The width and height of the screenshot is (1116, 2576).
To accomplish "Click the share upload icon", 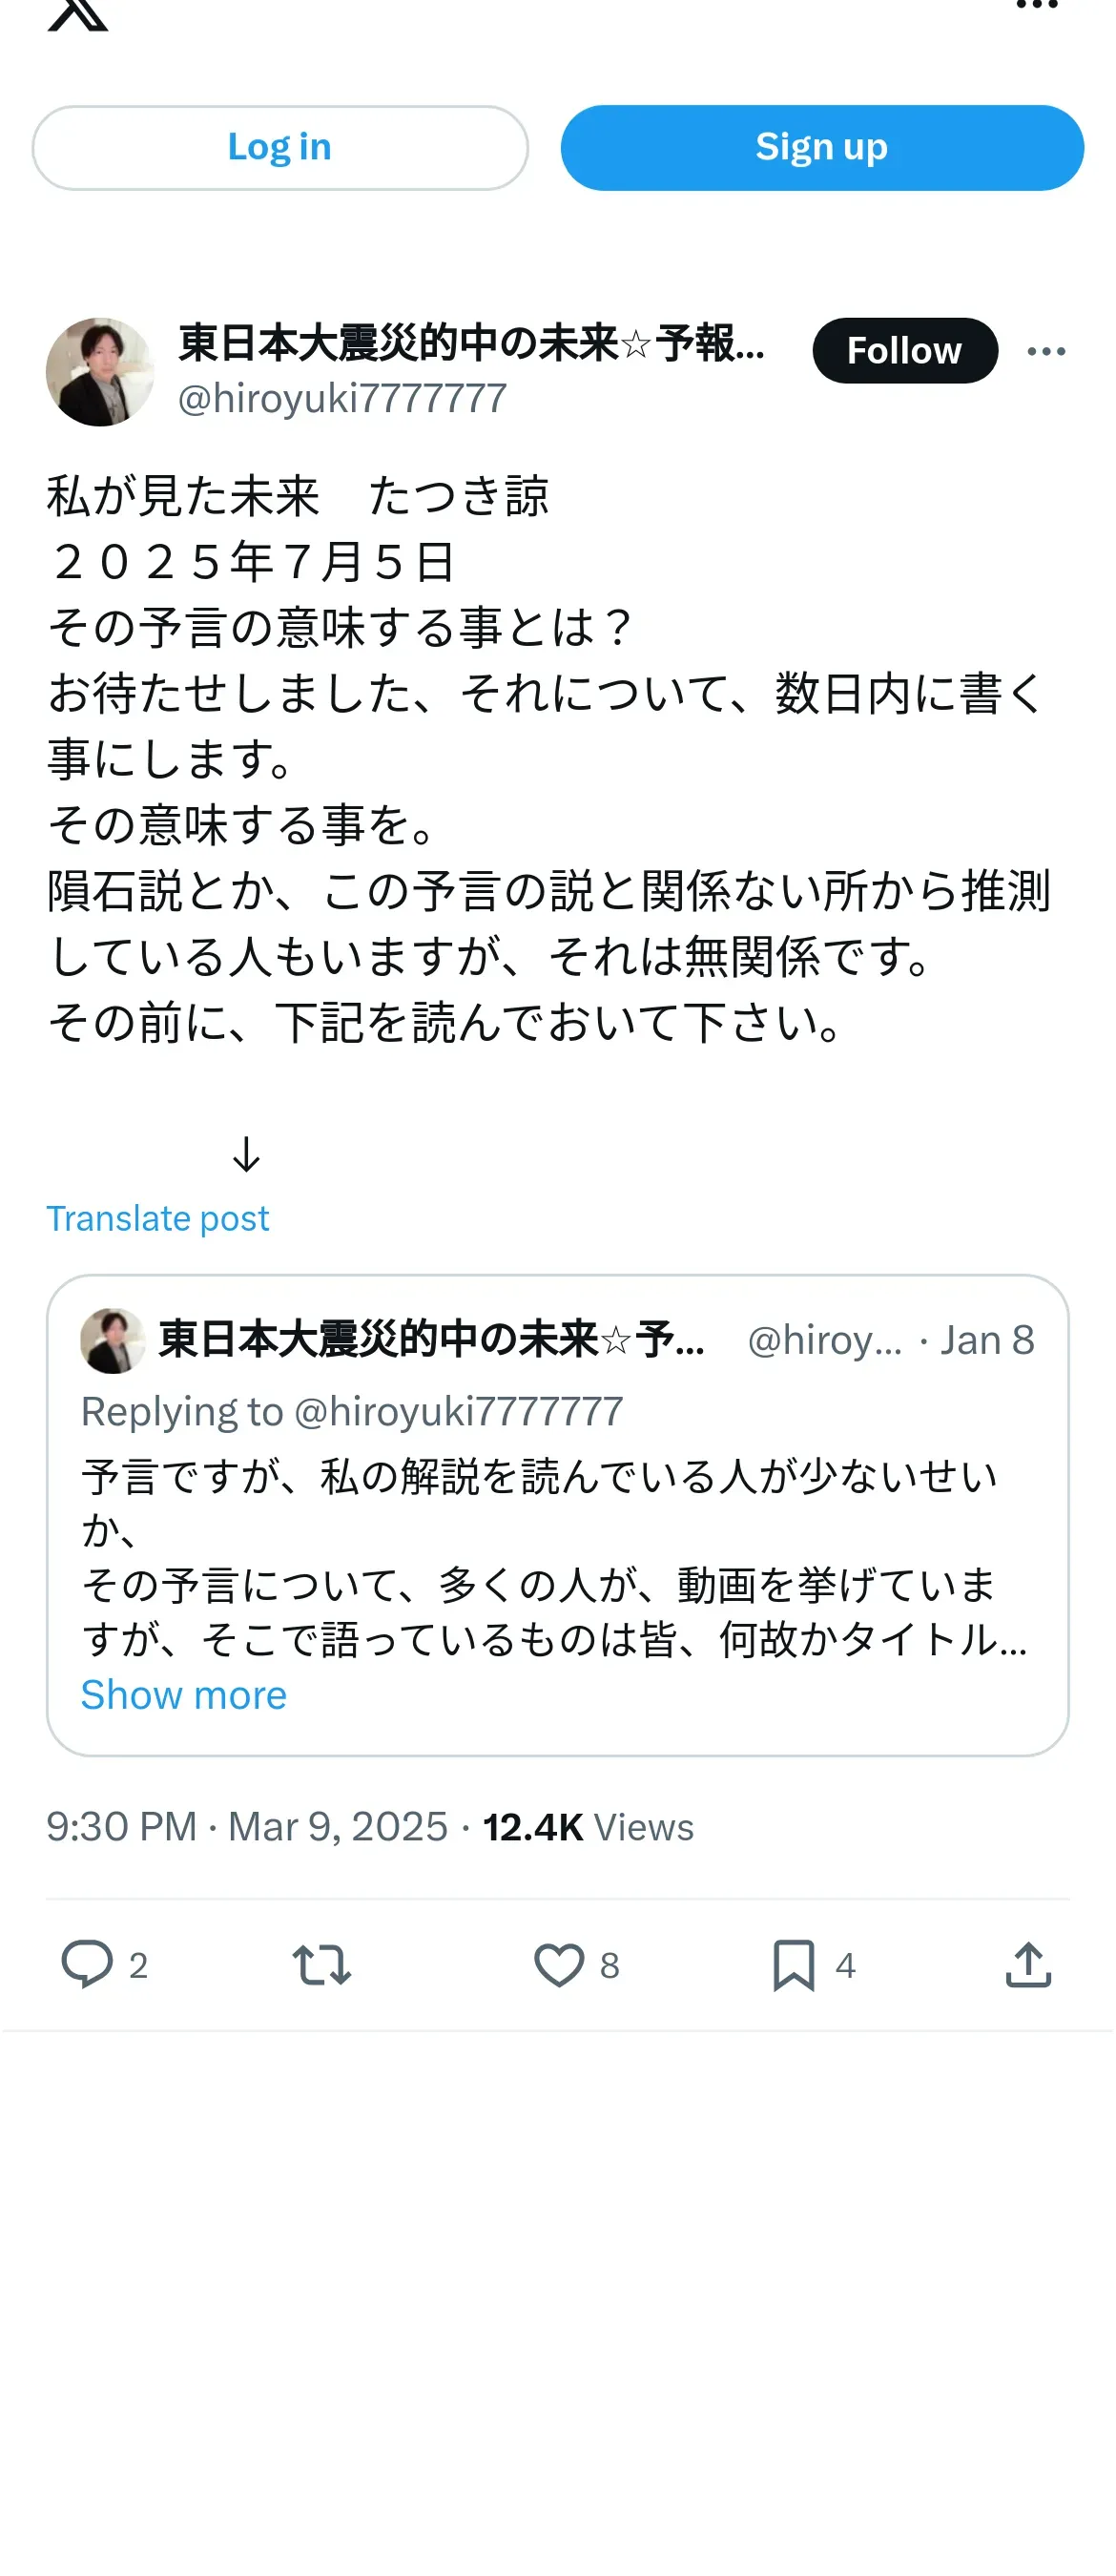I will tap(1028, 1964).
